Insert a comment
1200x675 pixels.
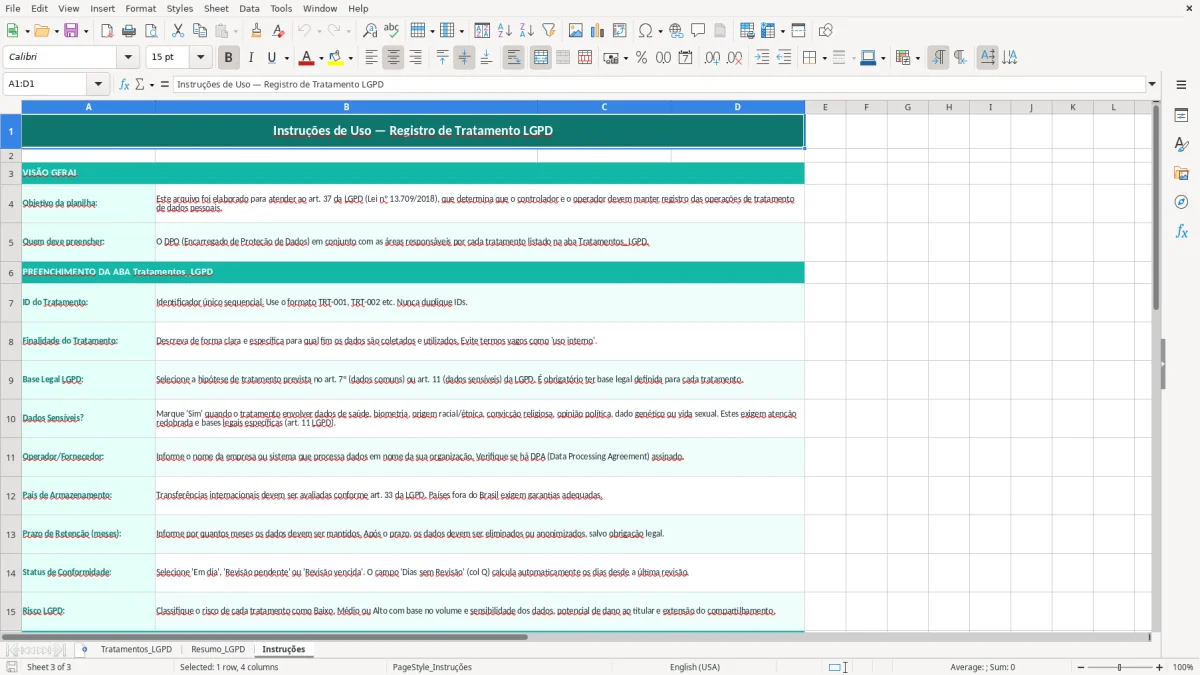698,31
